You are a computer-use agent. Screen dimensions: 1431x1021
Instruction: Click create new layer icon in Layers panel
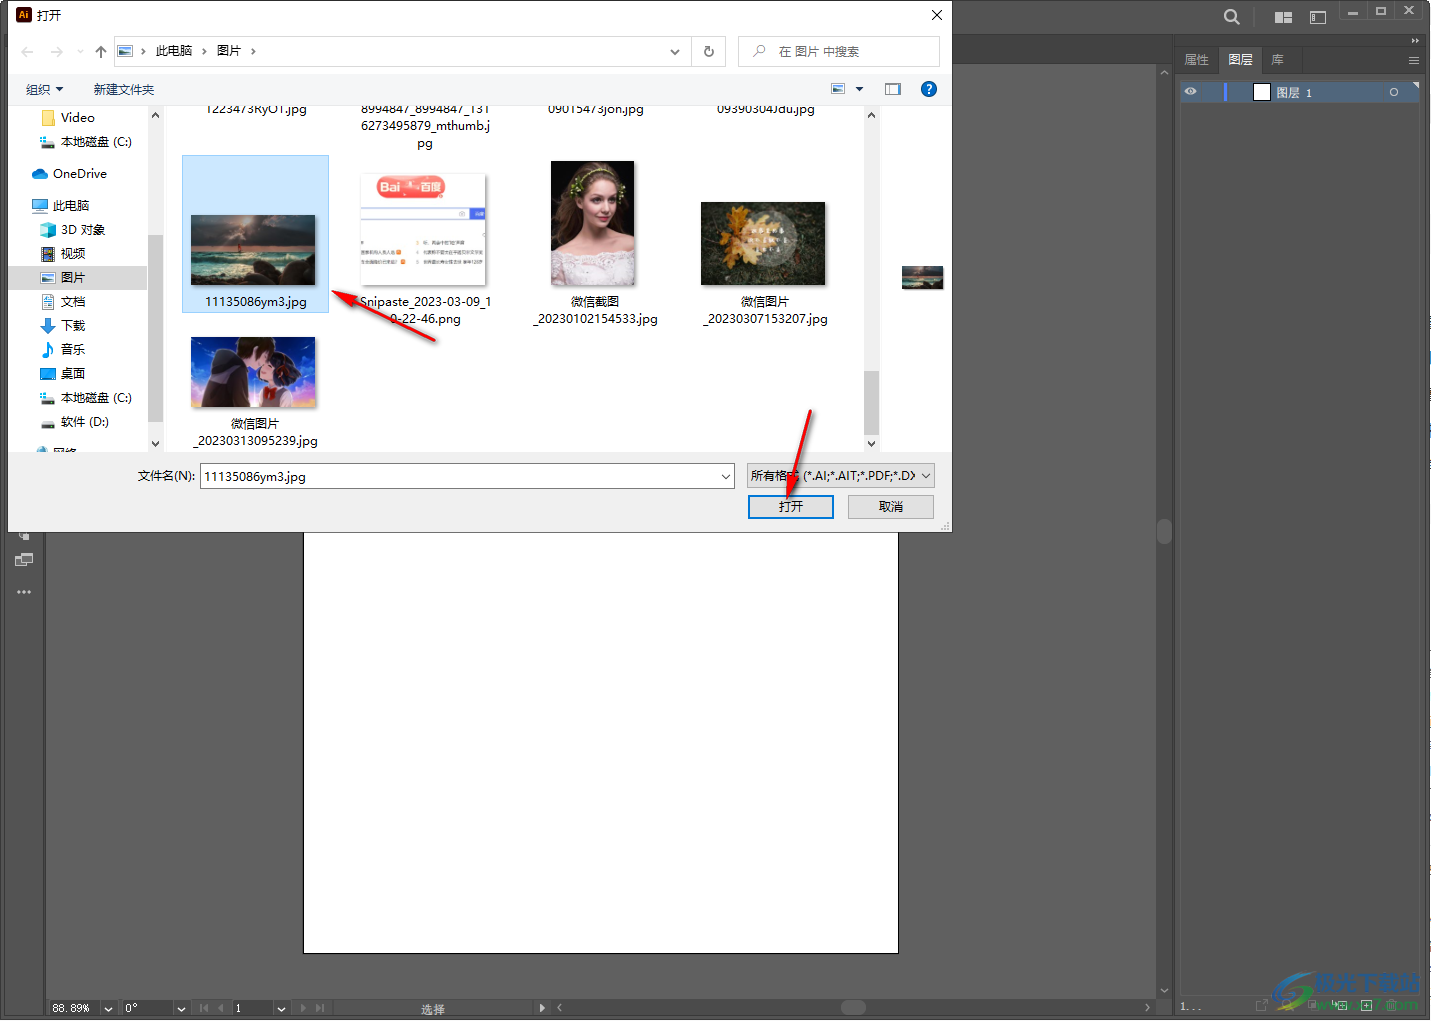point(1366,1005)
